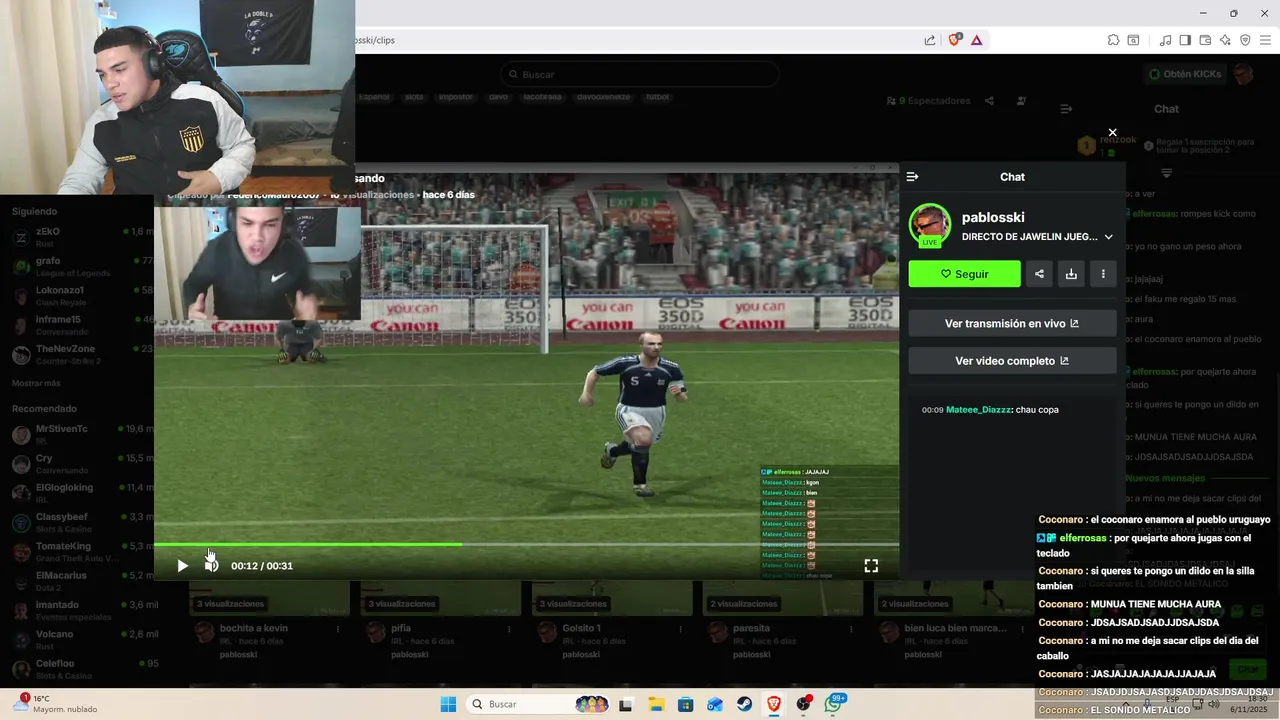Collapse the clip chat panel arrow icon

pyautogui.click(x=912, y=177)
